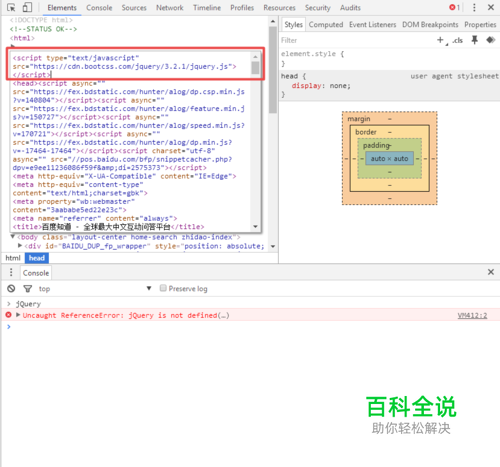Switch to the Console tab
Image resolution: width=500 pixels, height=467 pixels.
pyautogui.click(x=99, y=8)
